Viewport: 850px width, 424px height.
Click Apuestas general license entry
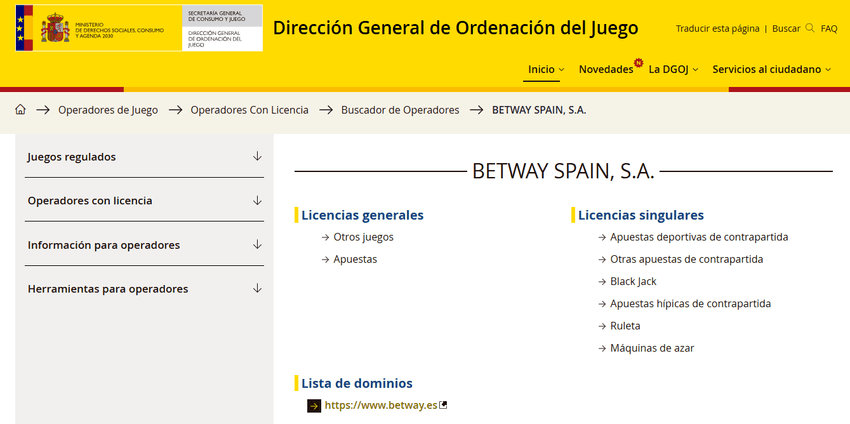tap(355, 259)
